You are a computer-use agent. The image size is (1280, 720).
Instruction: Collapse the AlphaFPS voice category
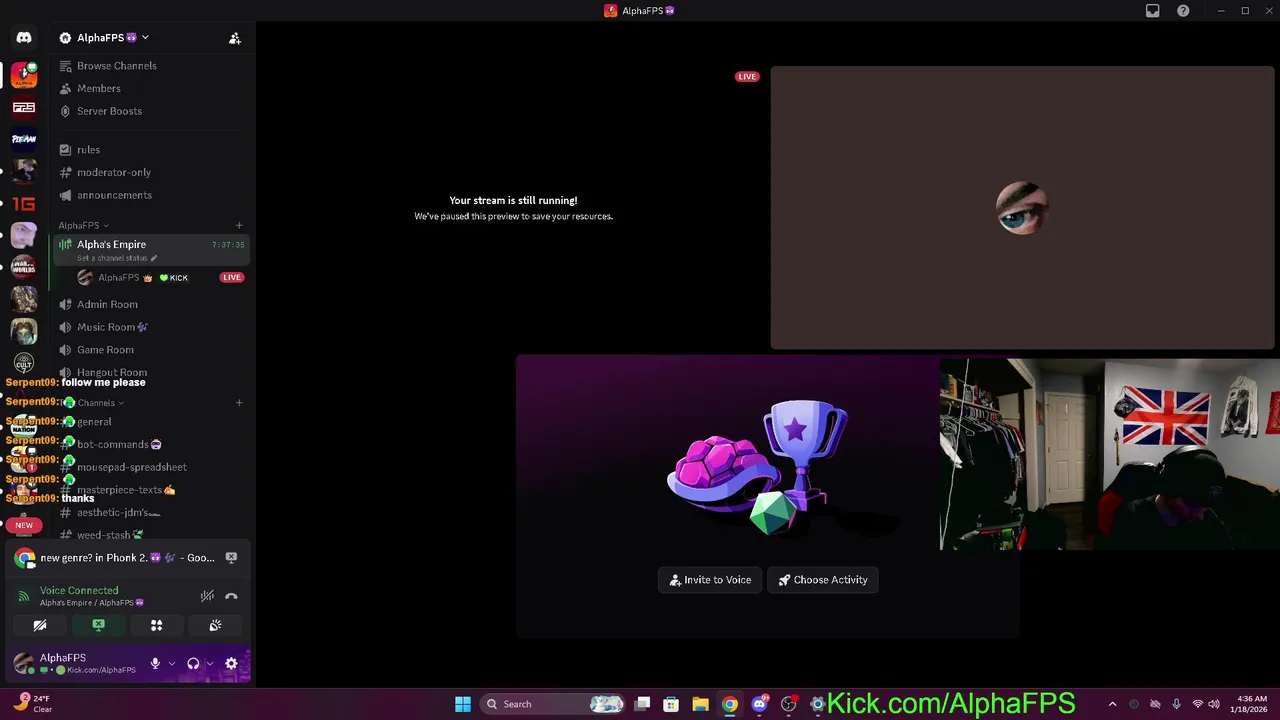click(83, 226)
